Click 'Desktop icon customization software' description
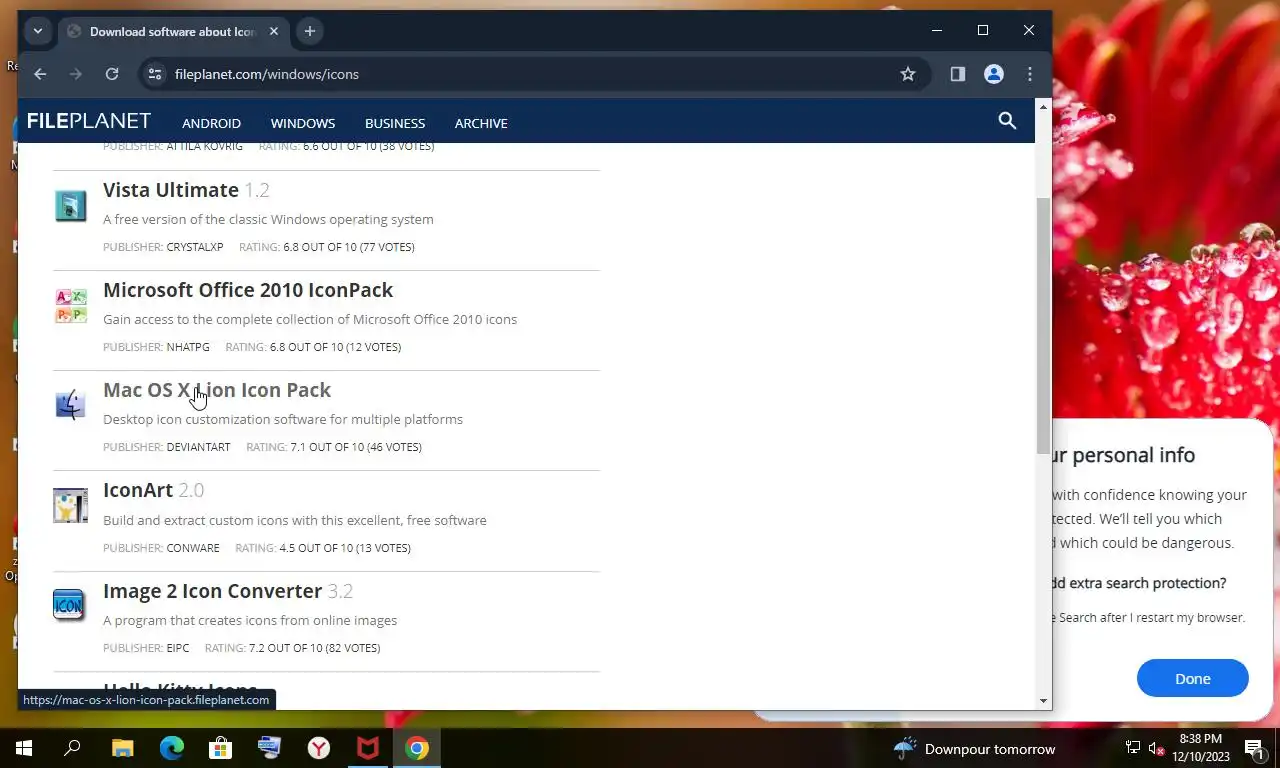 coord(283,419)
